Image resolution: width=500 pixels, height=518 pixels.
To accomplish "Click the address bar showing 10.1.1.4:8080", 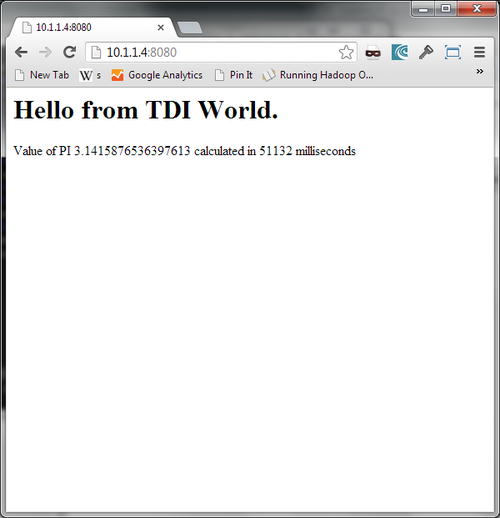I will point(221,52).
